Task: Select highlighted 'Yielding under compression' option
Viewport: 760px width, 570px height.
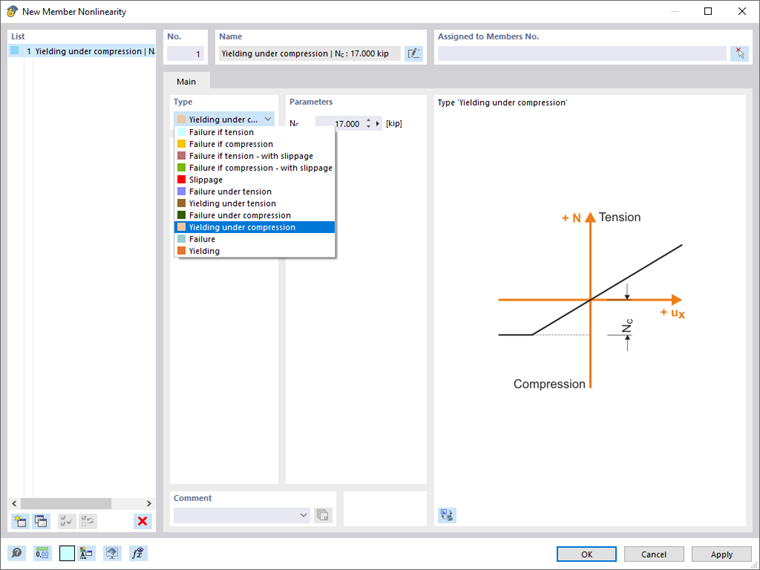Action: tap(254, 227)
